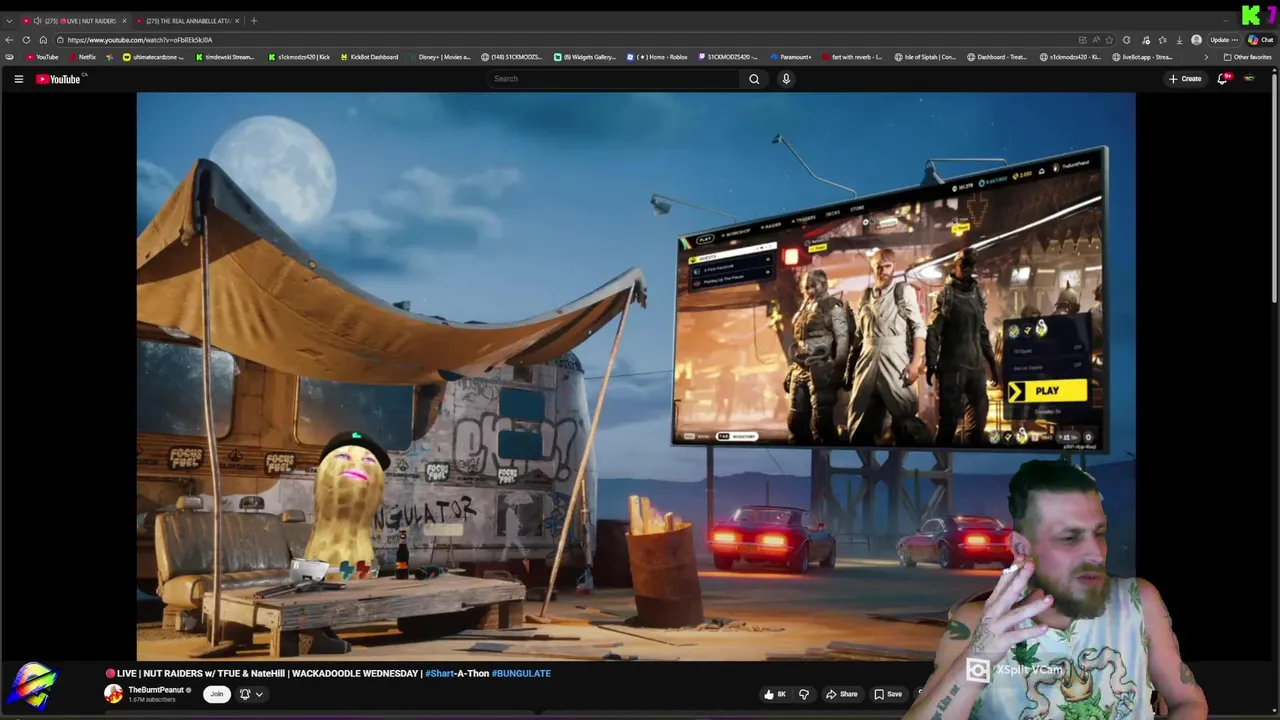Open the KickBot Dashboard bookmark

point(368,57)
